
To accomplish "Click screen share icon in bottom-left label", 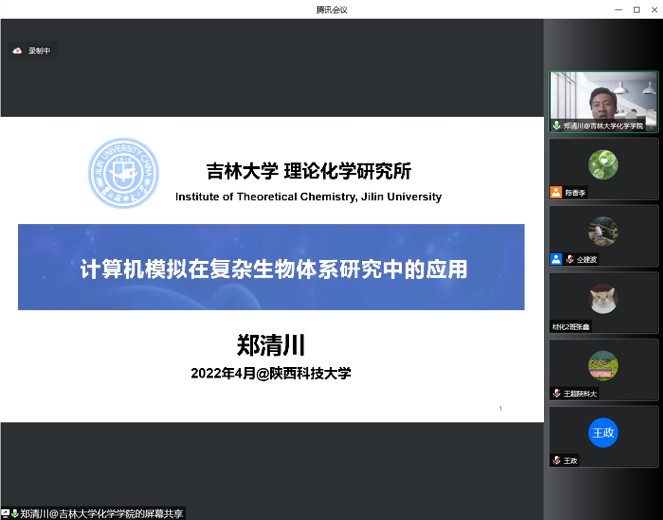I will pyautogui.click(x=5, y=513).
